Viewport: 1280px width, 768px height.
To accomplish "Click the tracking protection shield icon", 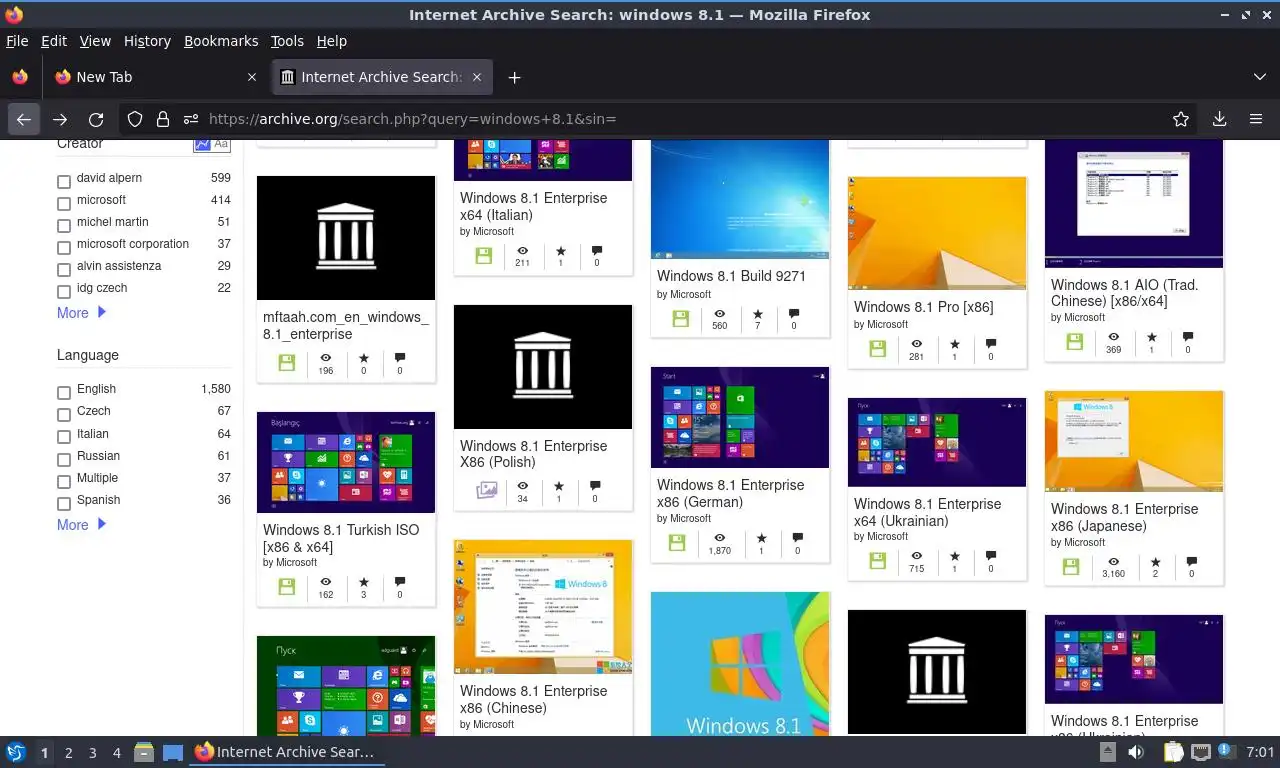I will 135,119.
